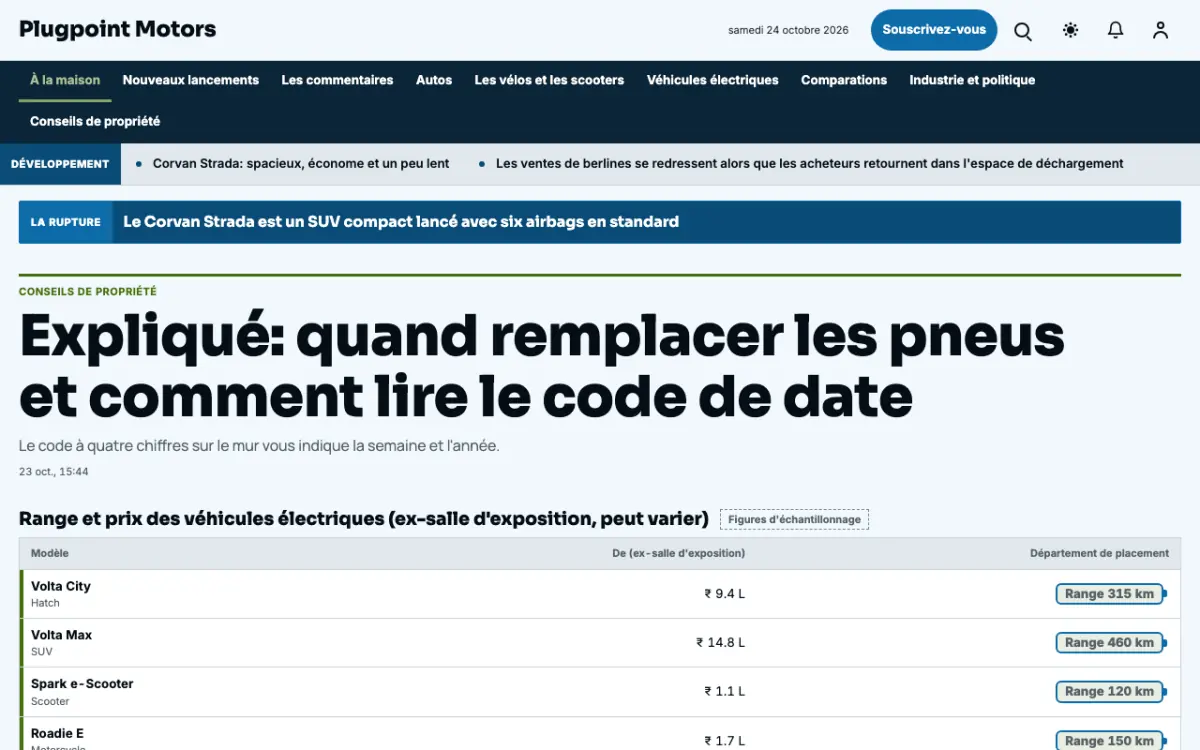
Task: Open the search icon in header
Action: click(1023, 31)
